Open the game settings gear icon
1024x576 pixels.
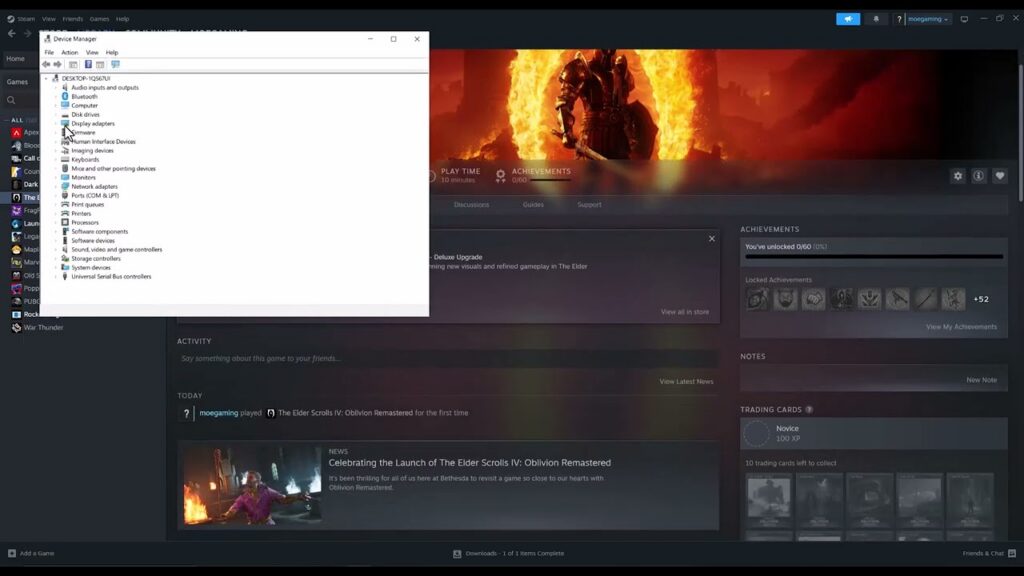[957, 176]
